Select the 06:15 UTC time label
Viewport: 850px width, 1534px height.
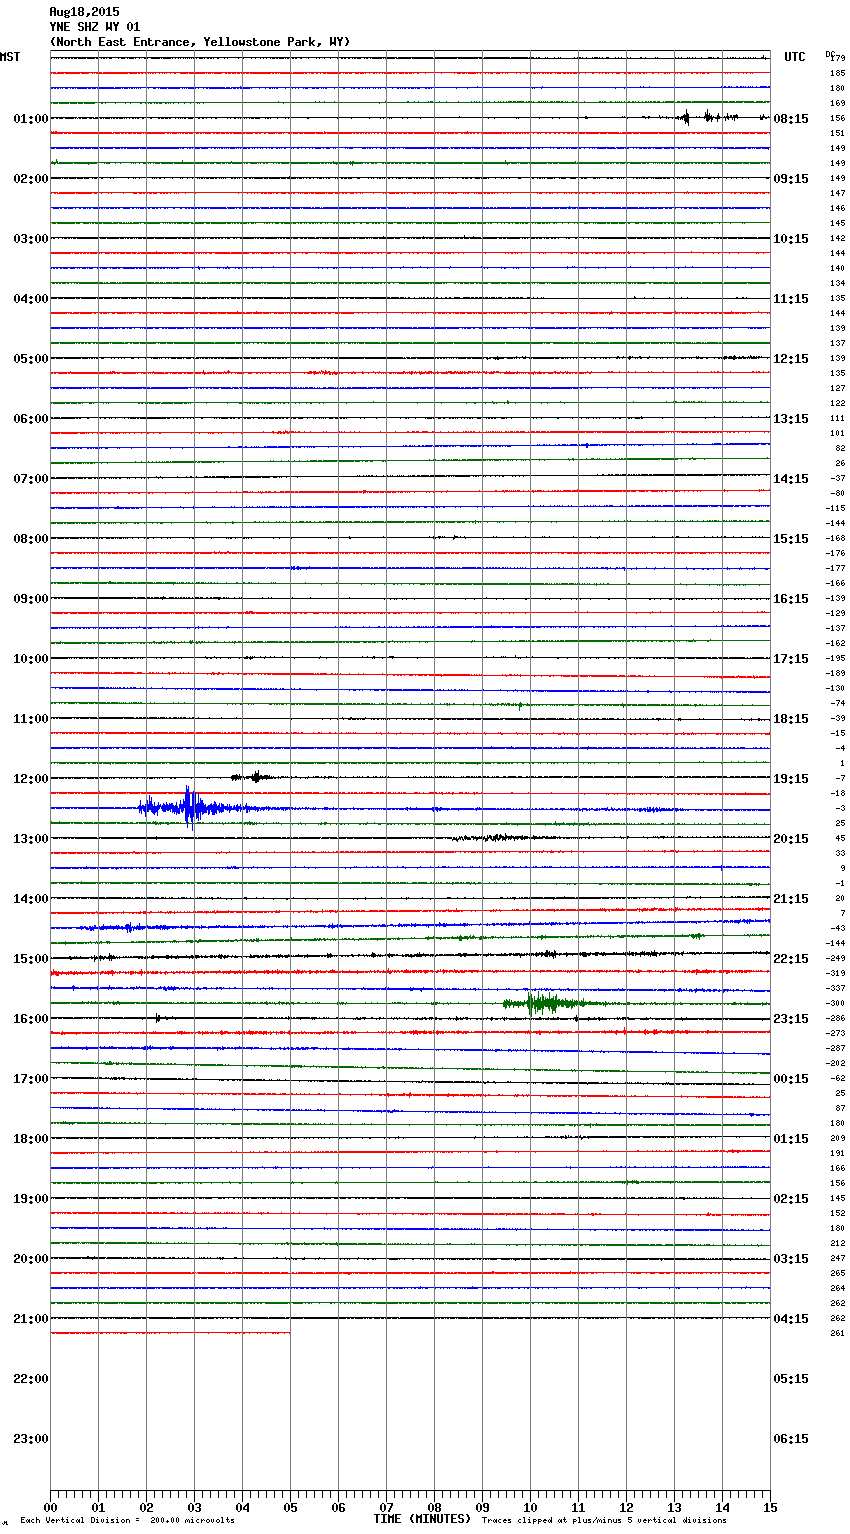pos(791,1439)
